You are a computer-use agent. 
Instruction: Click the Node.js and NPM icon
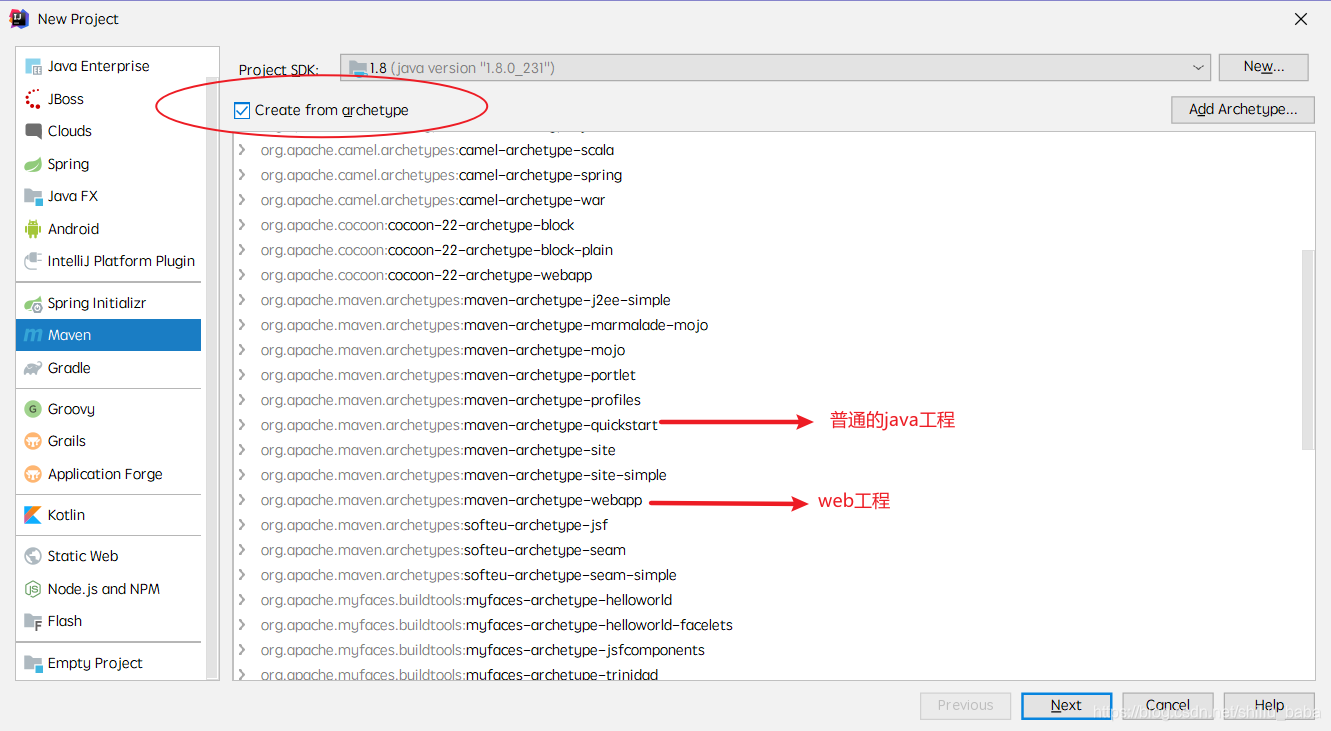(33, 589)
